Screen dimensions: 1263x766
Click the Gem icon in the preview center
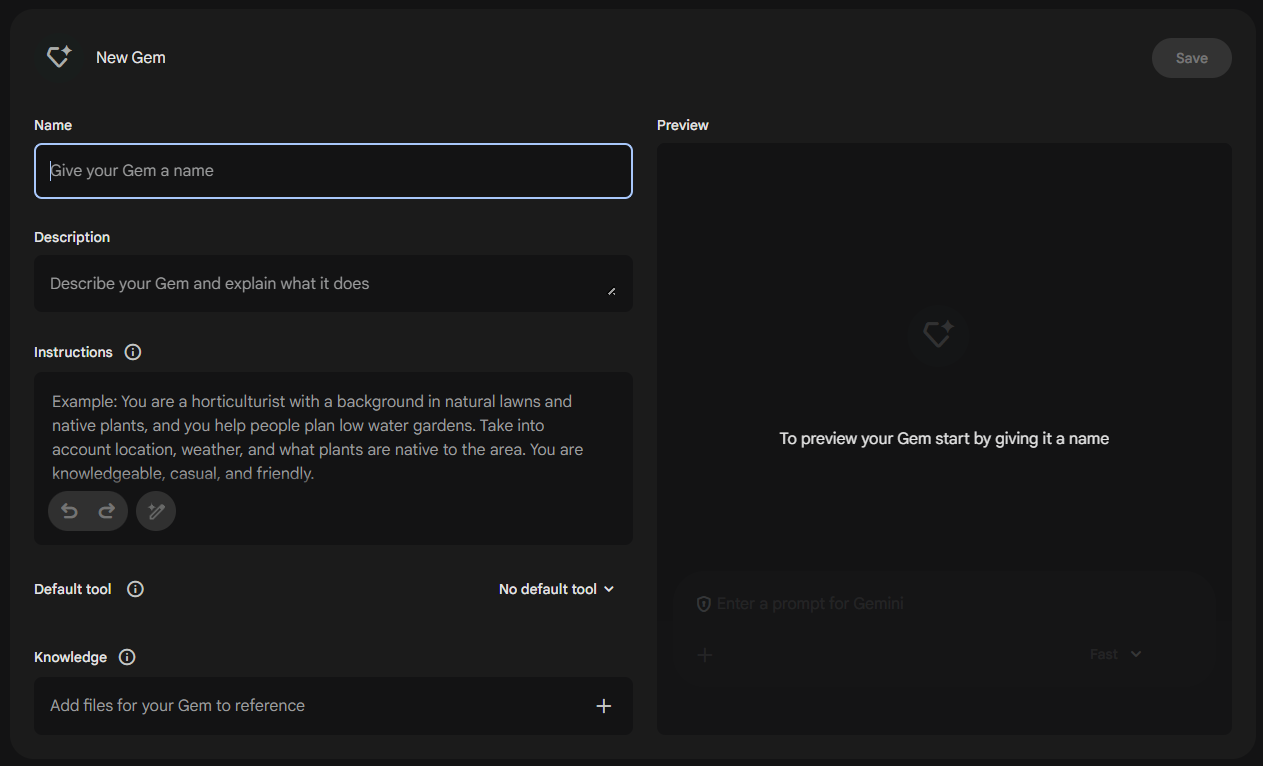(x=938, y=334)
